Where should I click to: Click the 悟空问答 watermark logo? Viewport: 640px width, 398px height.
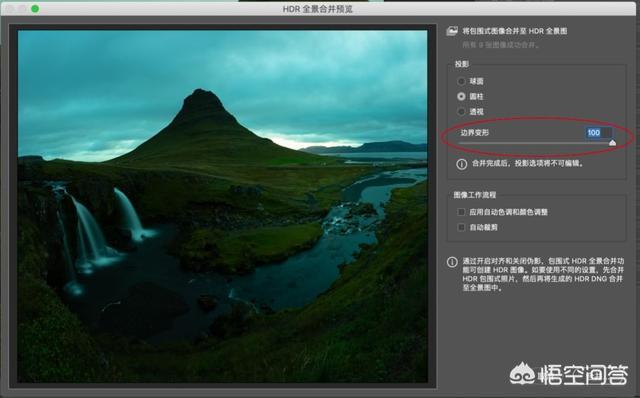pos(569,374)
